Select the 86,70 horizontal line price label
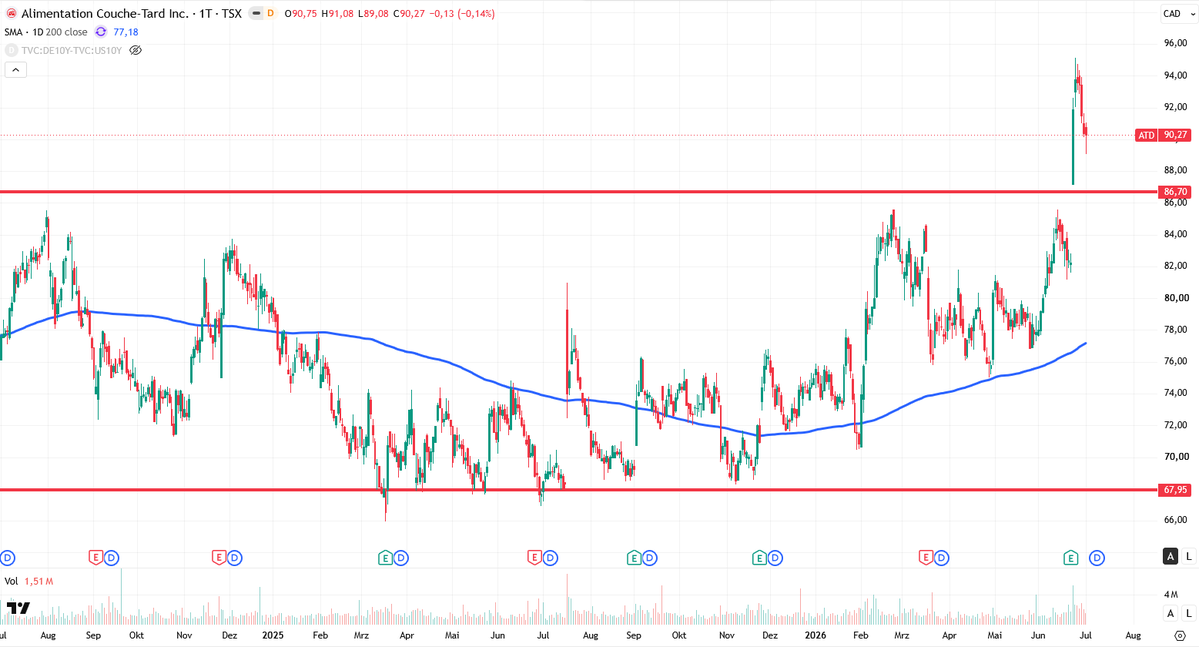1199x647 pixels. (x=1175, y=192)
